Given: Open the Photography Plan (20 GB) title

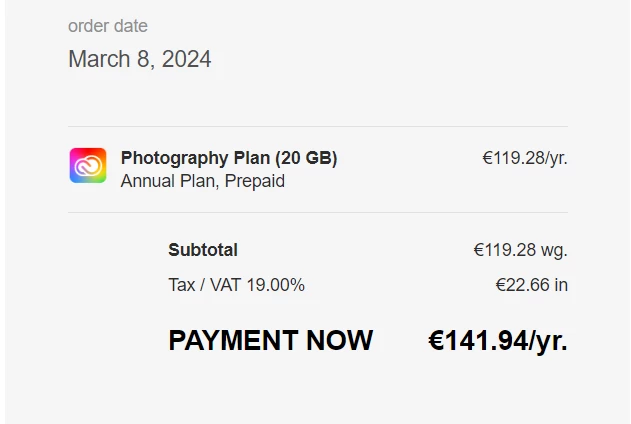Looking at the screenshot, I should 228,158.
